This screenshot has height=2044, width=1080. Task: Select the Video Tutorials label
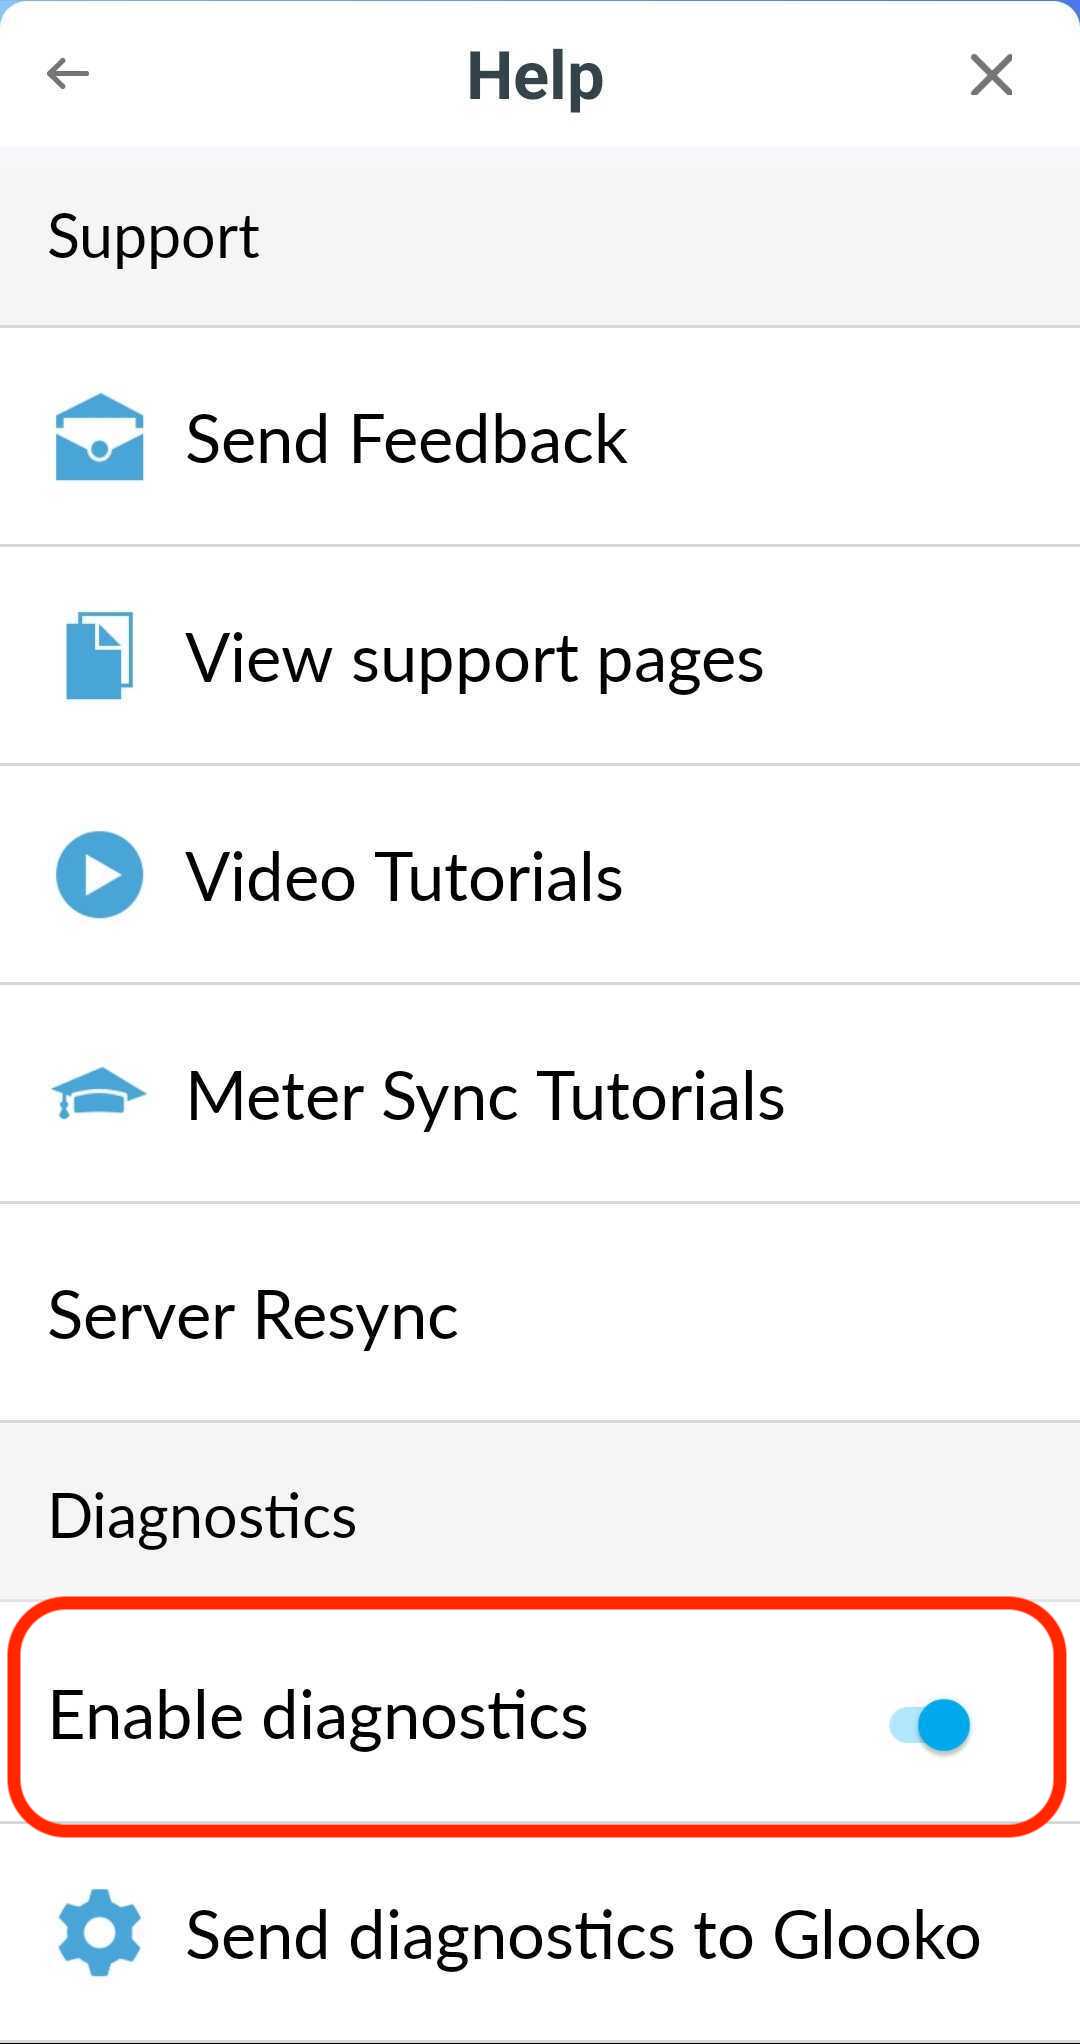click(404, 877)
